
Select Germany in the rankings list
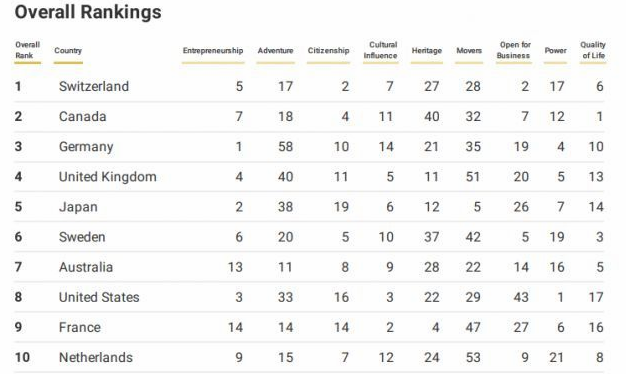pyautogui.click(x=86, y=147)
